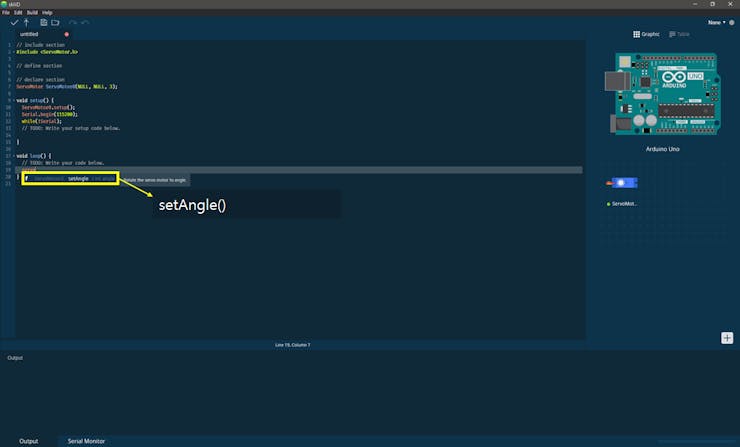
Task: Collapse the void setup function fold arrow
Action: click(14, 101)
